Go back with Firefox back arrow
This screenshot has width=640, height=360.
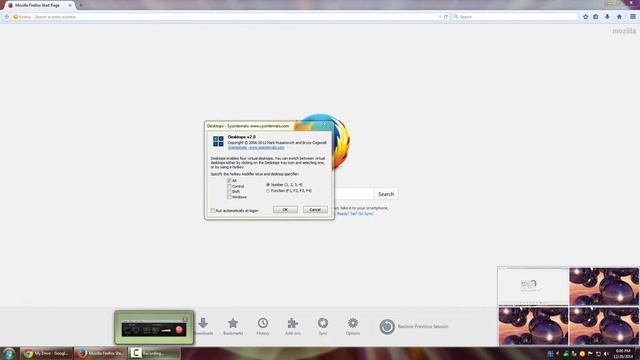coord(7,17)
